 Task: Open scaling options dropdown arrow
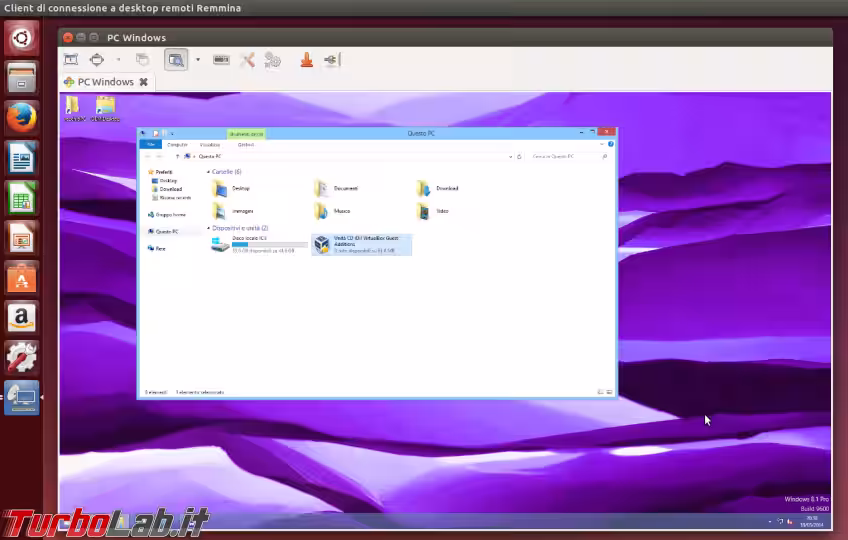(198, 60)
